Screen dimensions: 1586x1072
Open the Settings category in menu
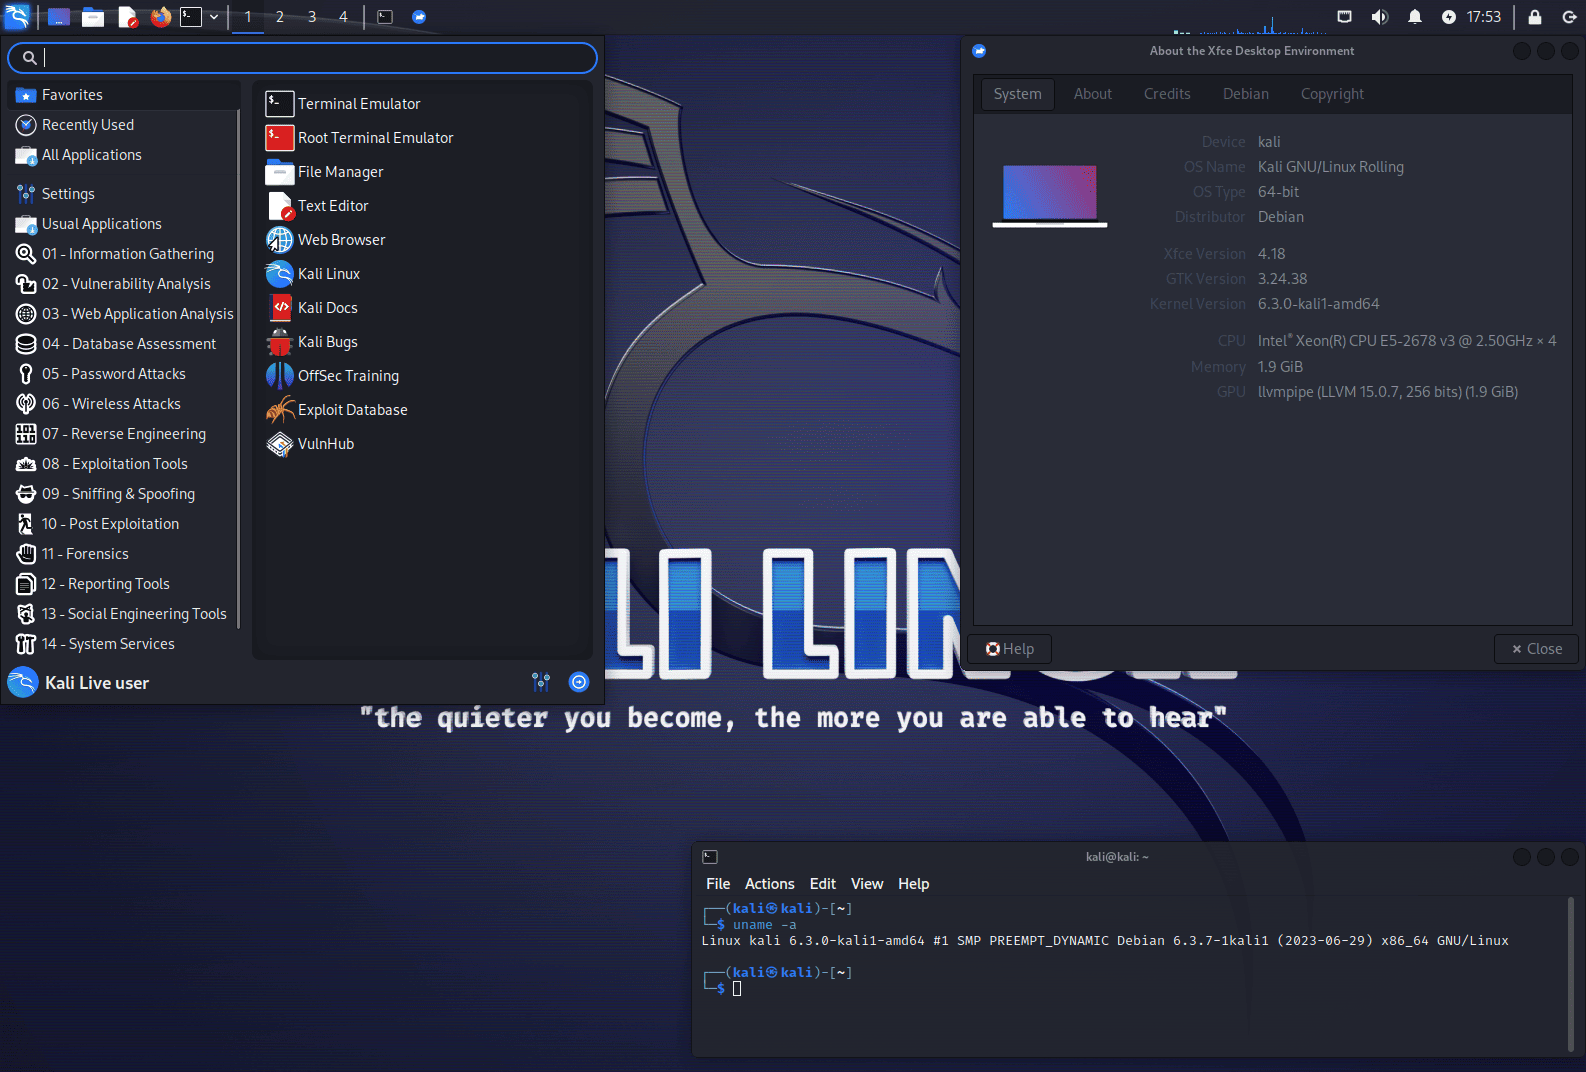click(124, 194)
